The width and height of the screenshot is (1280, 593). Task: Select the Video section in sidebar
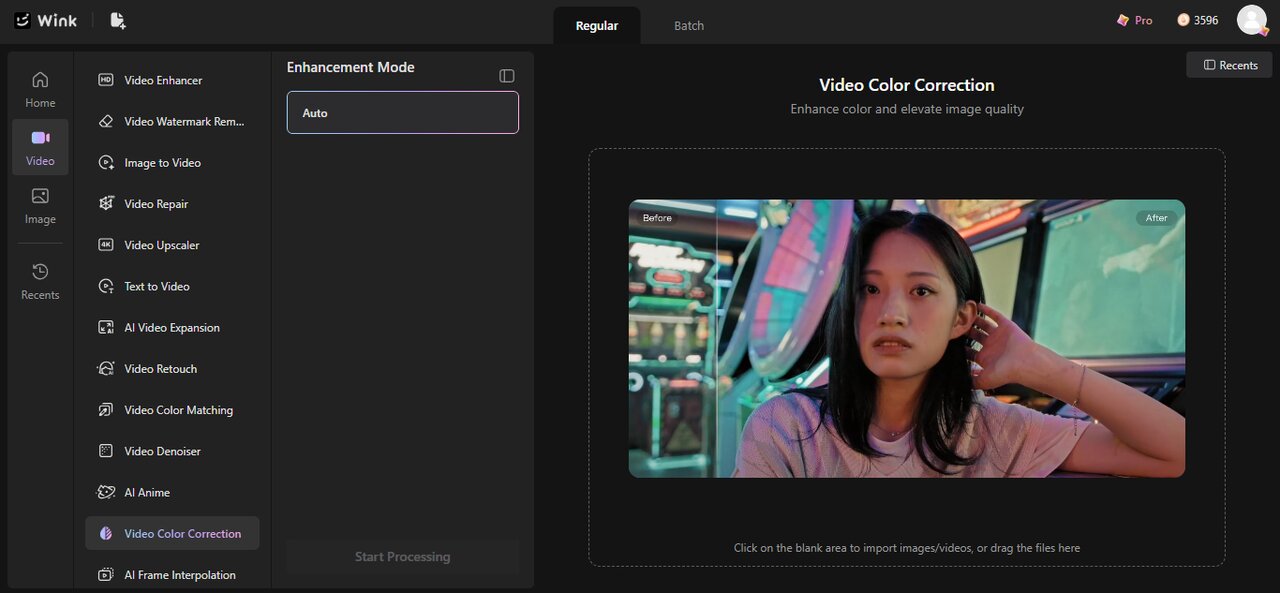click(x=40, y=147)
